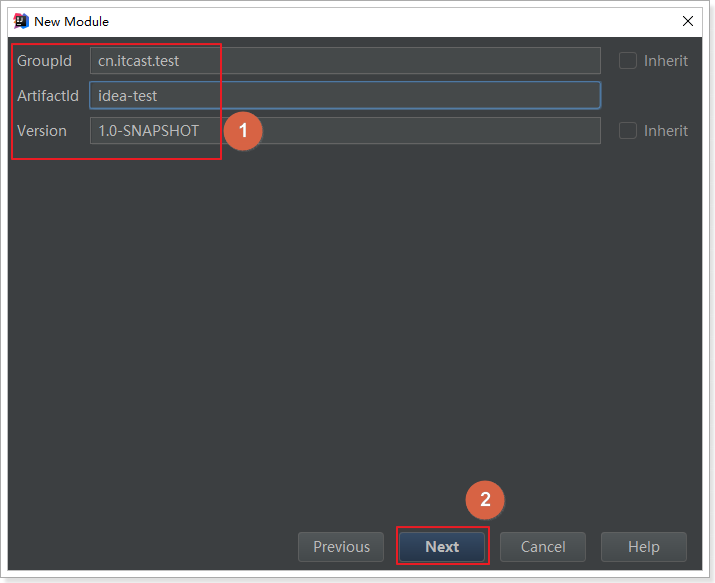Enable Inherit checkbox for Version
This screenshot has height=583, width=715.
pos(627,131)
